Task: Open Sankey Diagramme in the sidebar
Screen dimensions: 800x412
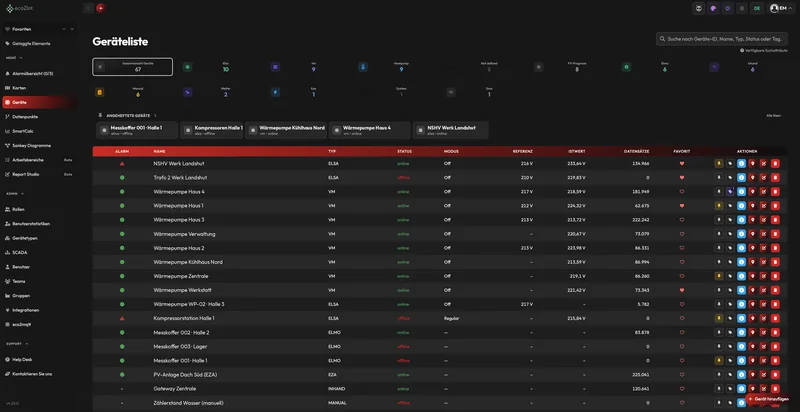Action: [x=31, y=145]
